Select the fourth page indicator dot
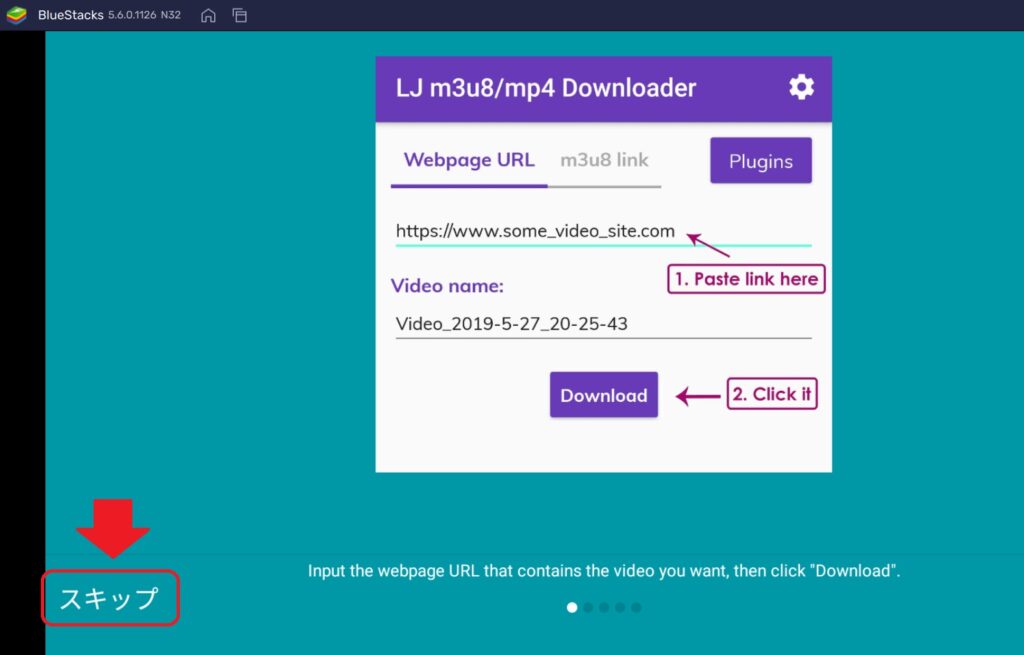Viewport: 1024px width, 655px height. coord(620,607)
